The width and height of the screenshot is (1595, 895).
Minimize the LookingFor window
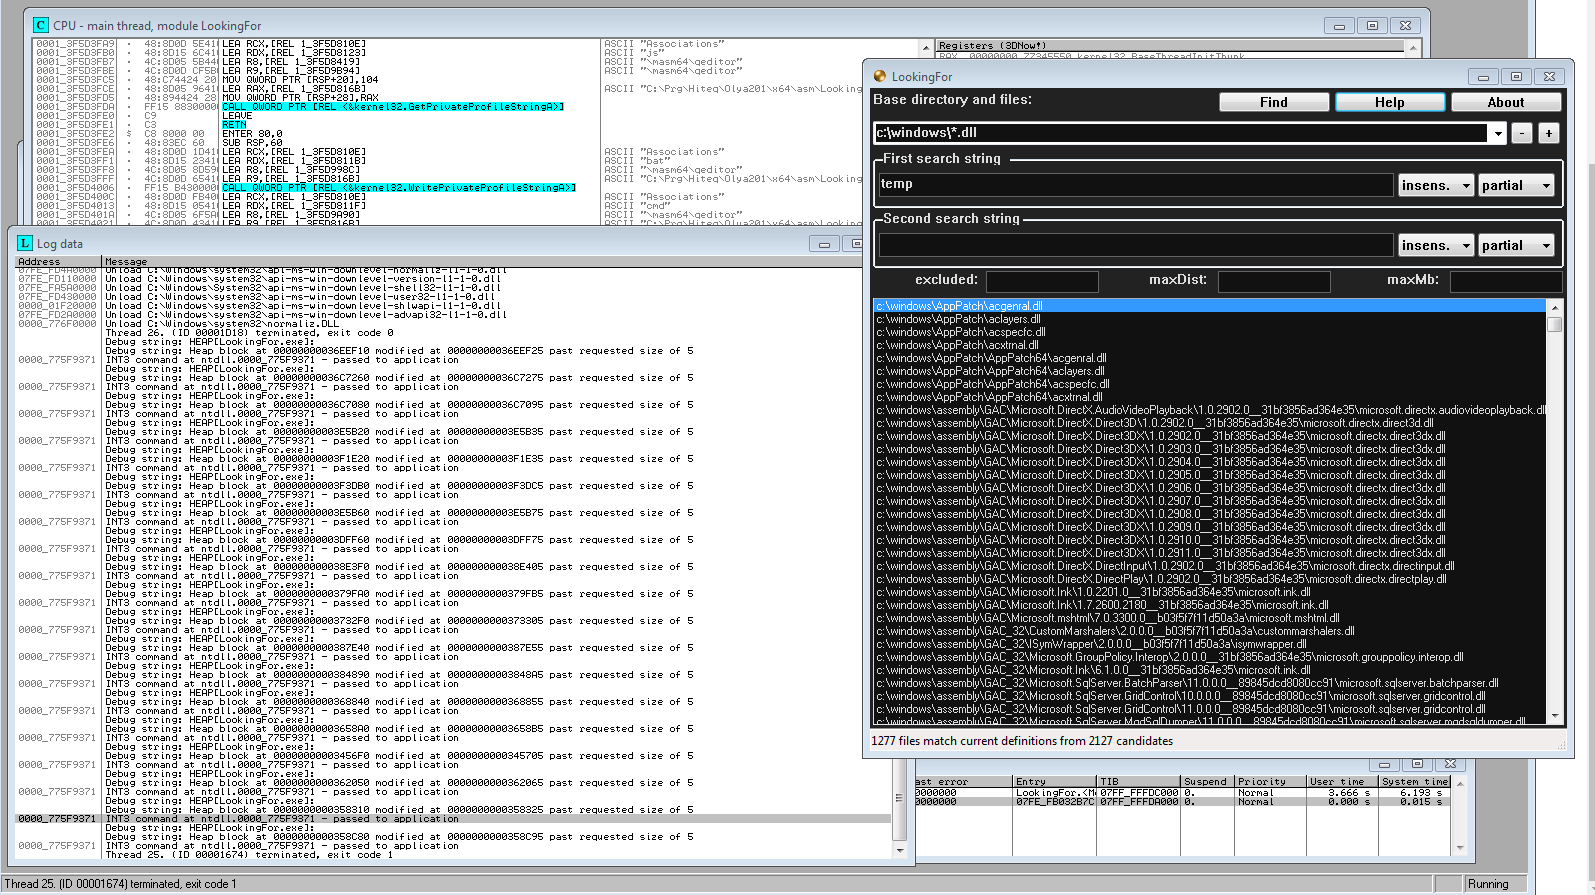click(x=1483, y=77)
